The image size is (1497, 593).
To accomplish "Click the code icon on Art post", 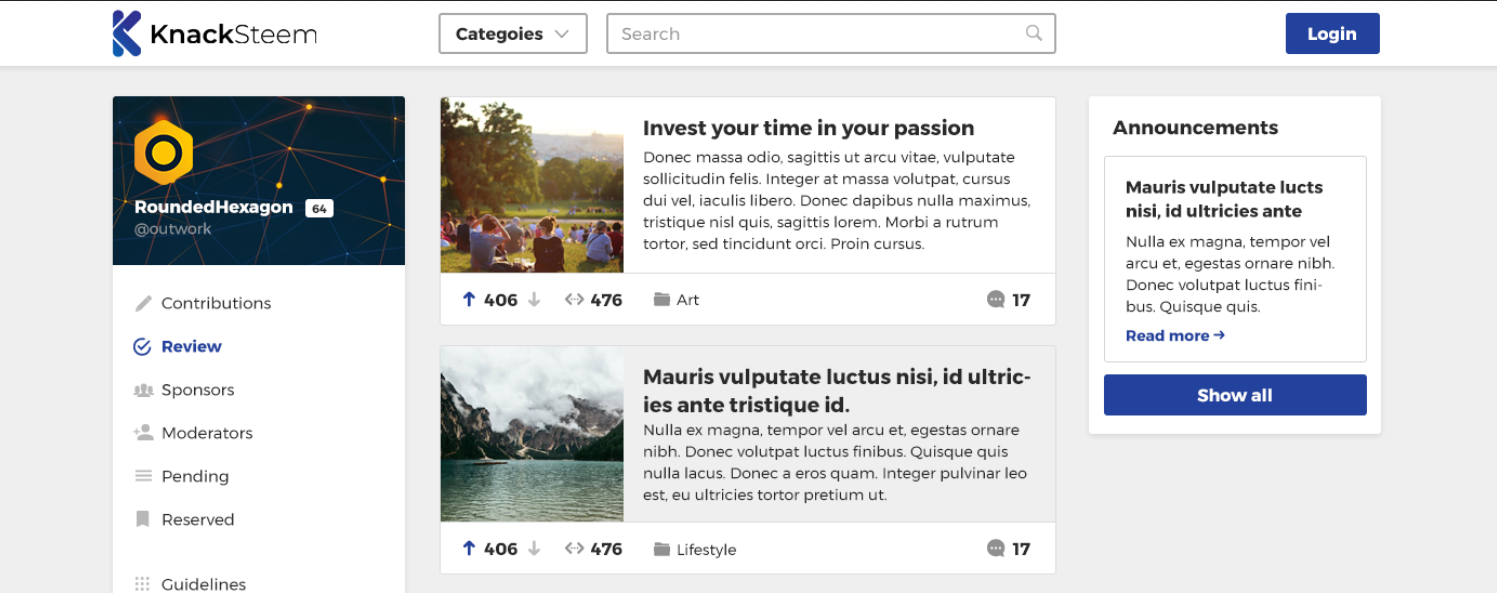I will tap(574, 299).
